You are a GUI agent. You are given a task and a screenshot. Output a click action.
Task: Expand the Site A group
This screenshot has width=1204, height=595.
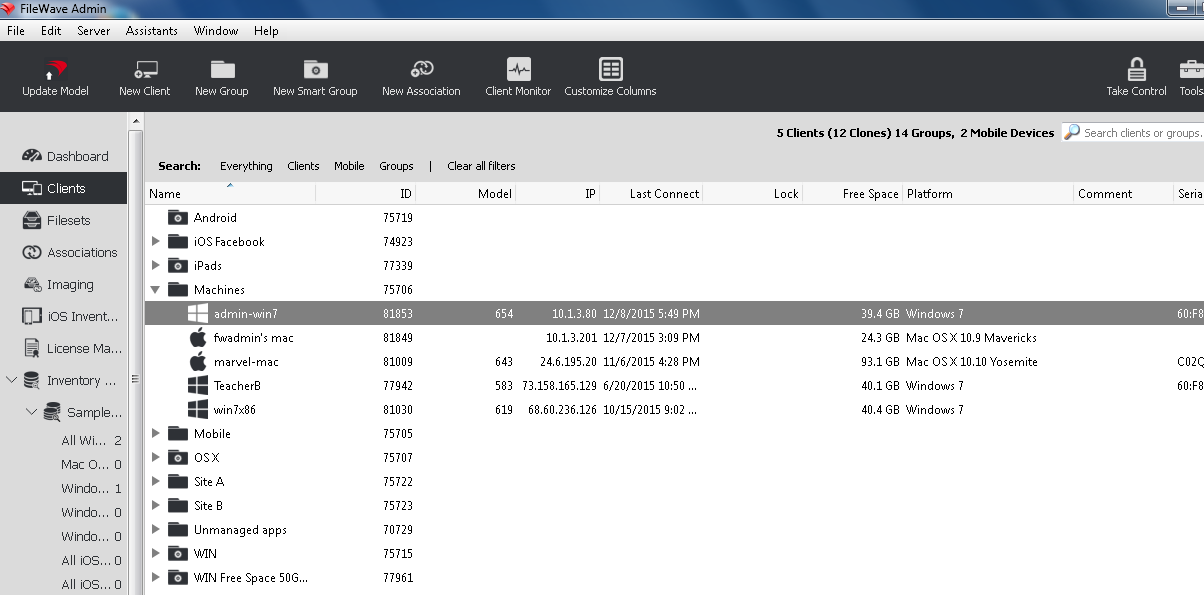coord(155,481)
